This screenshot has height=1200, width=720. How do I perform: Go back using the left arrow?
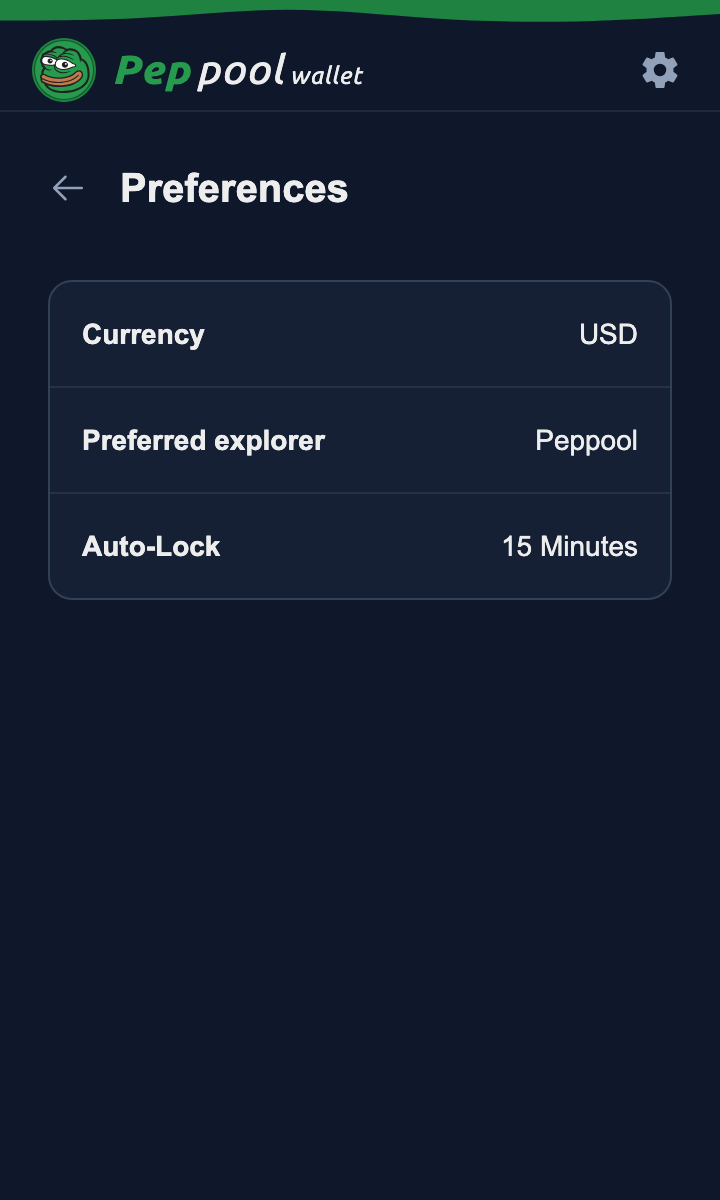[68, 188]
